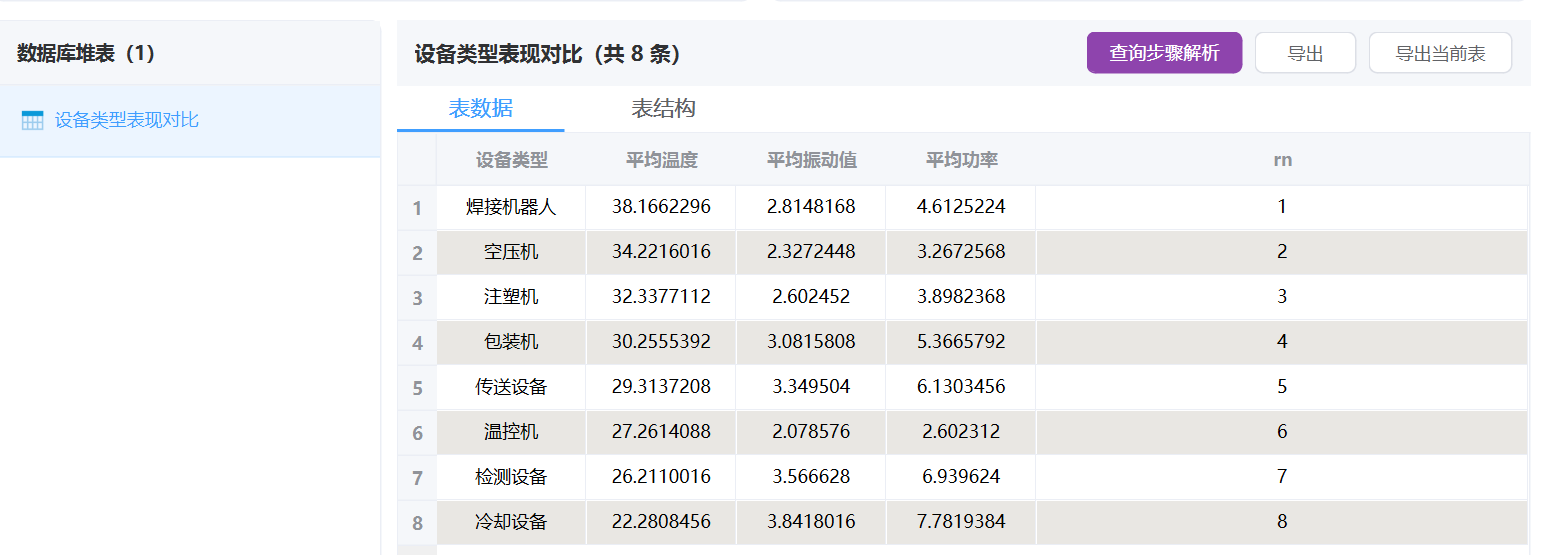Switch to the 表结构 tab
The width and height of the screenshot is (1541, 555).
point(663,109)
